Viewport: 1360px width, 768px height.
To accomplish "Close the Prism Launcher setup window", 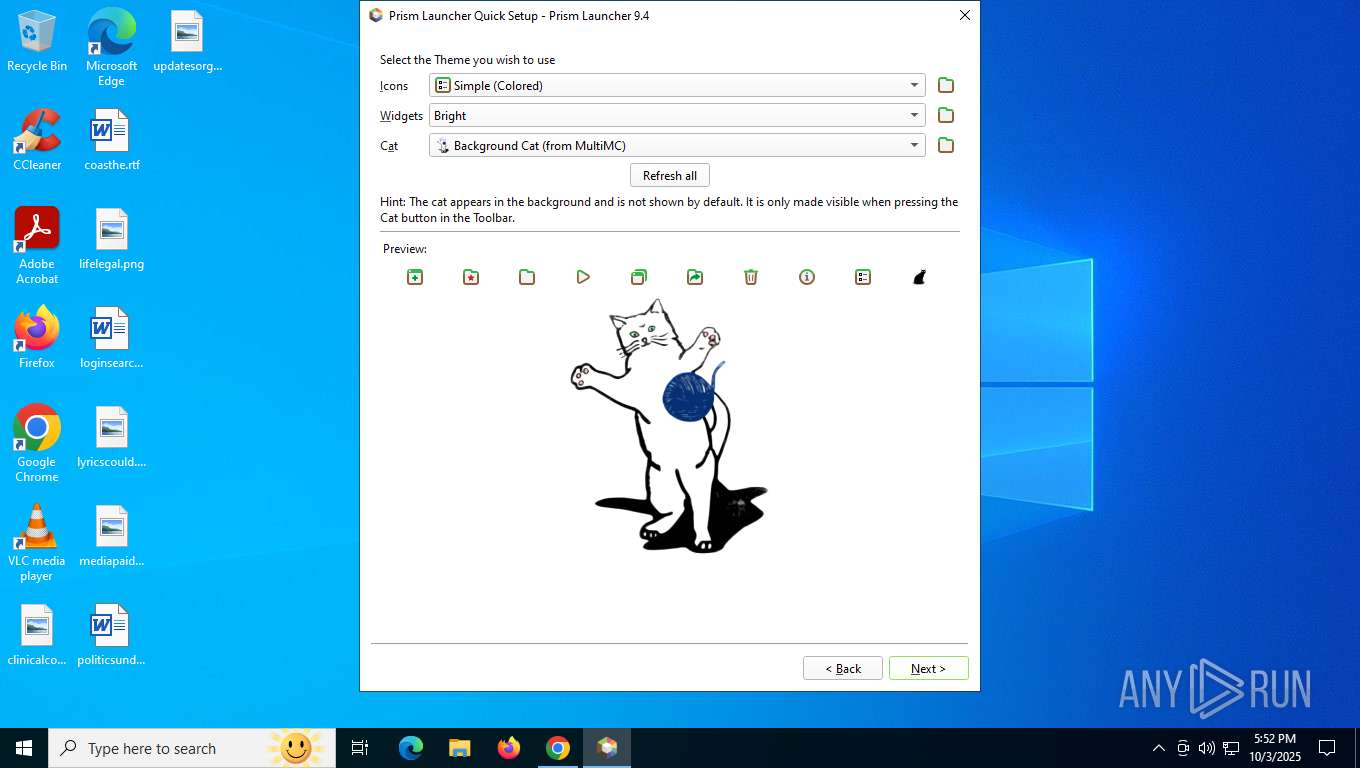I will click(x=965, y=15).
